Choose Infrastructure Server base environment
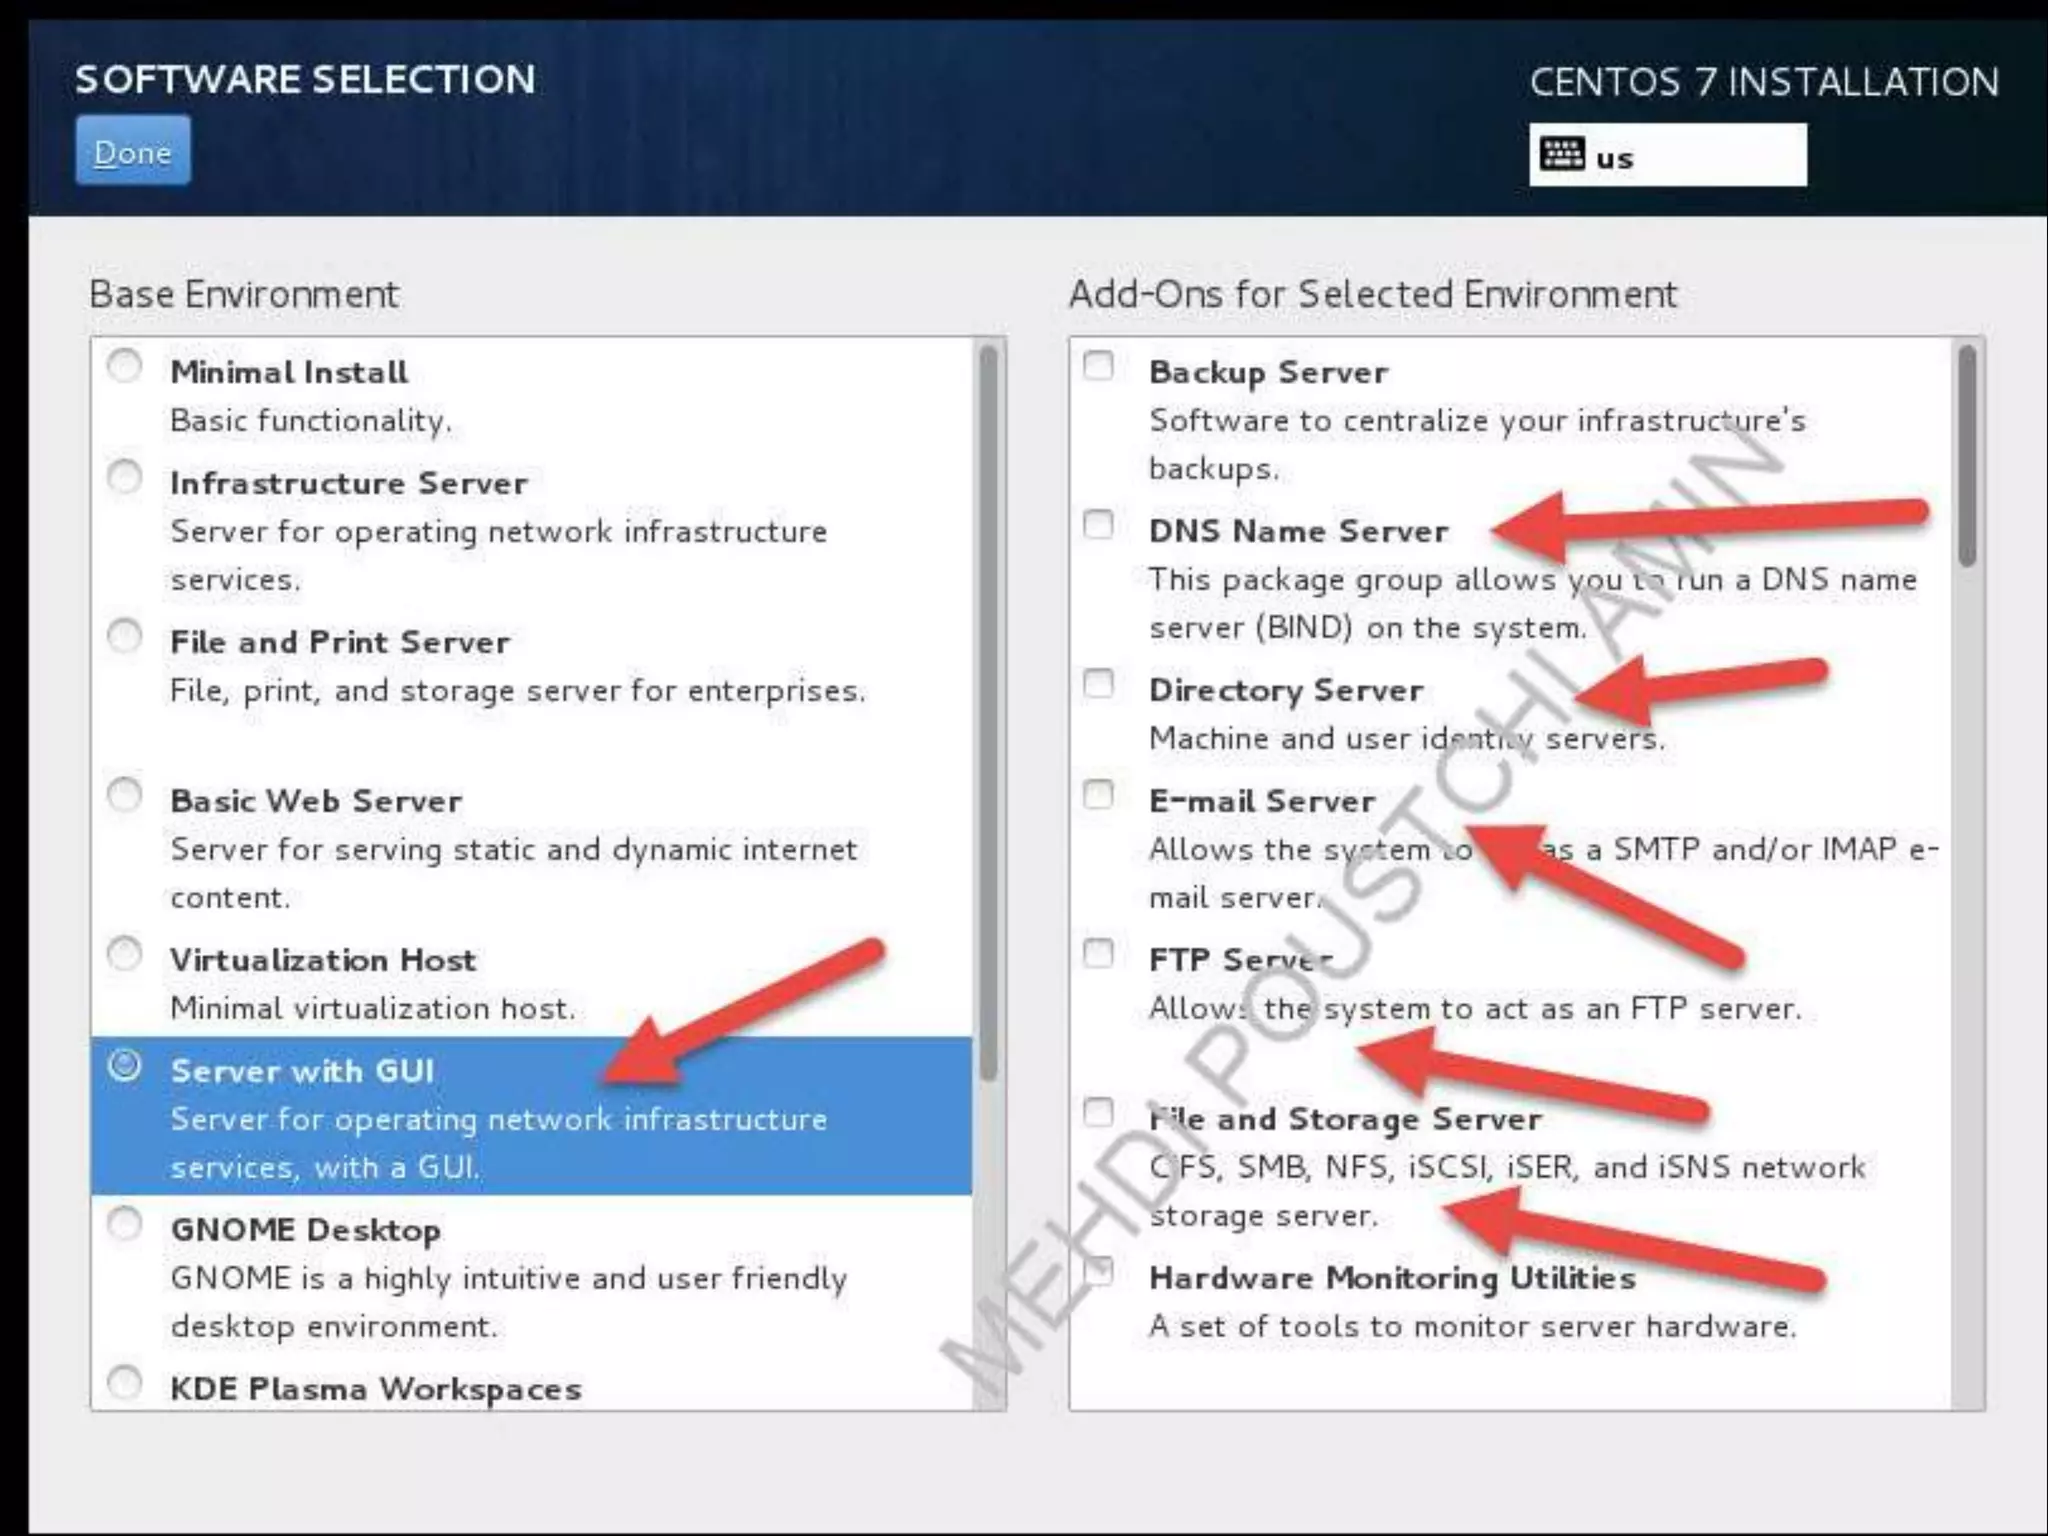The image size is (2048, 1536). (124, 477)
